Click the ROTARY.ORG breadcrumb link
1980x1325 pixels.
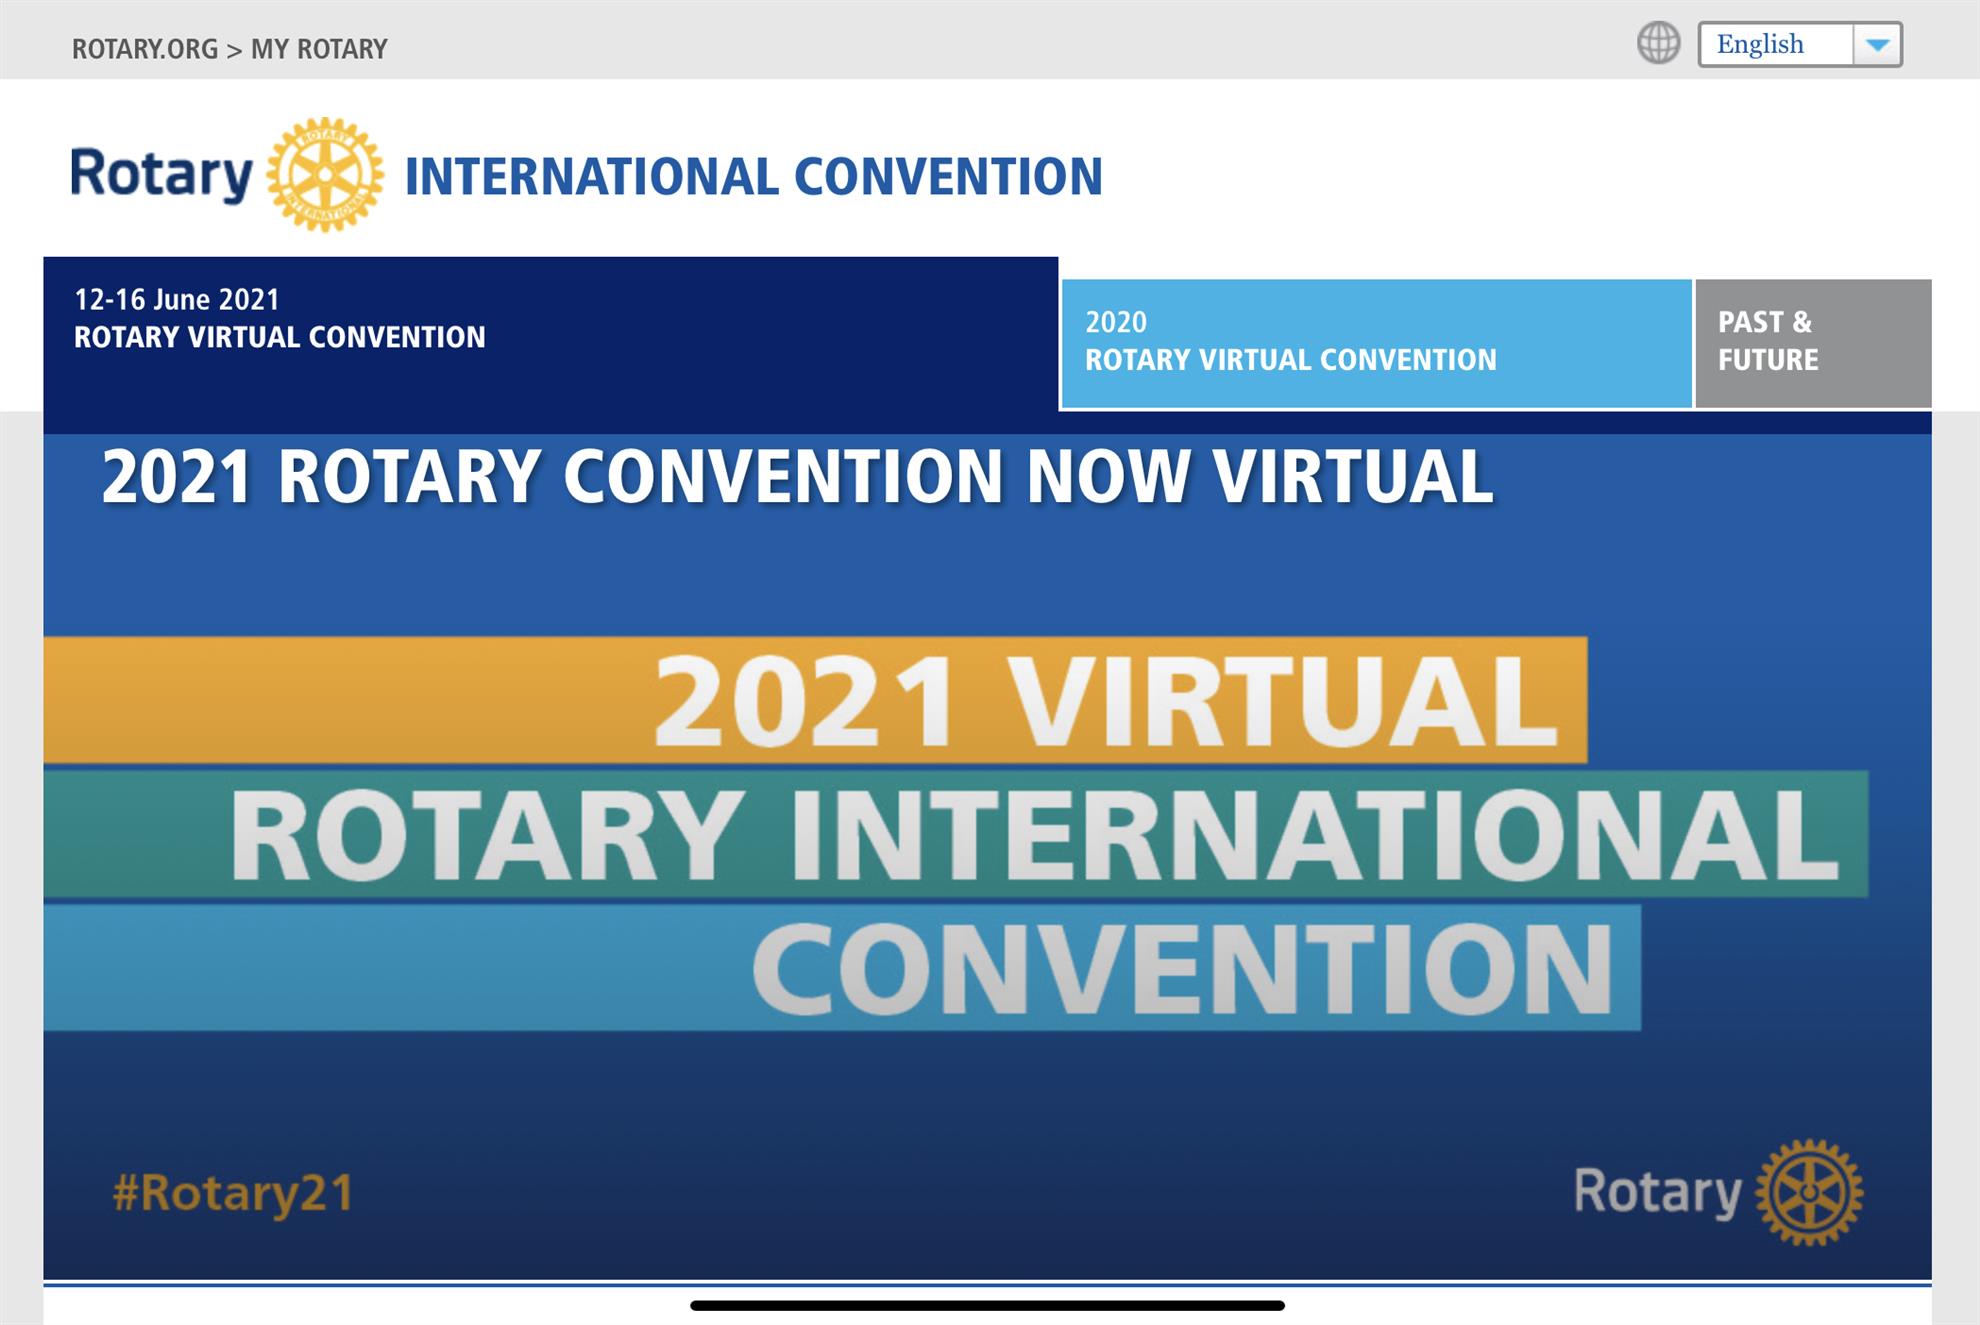(144, 49)
